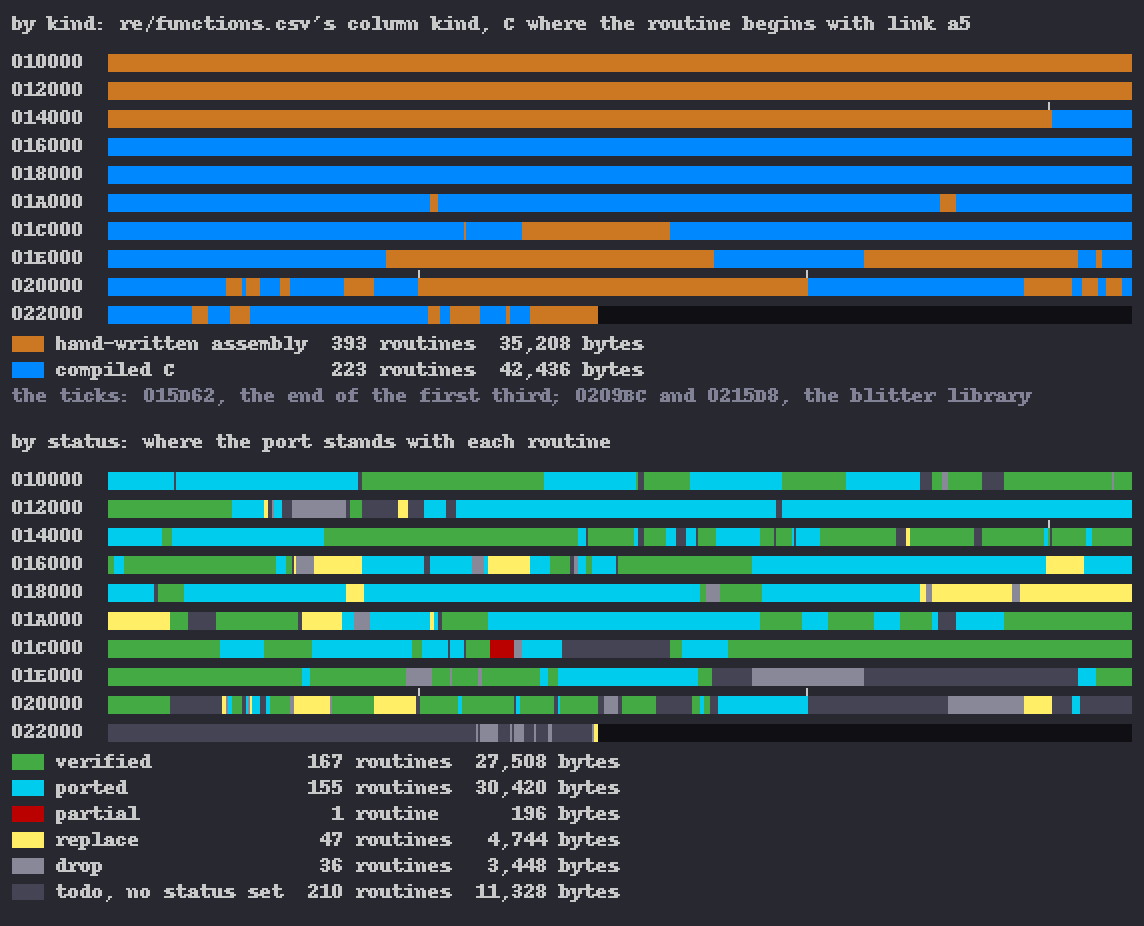This screenshot has height=926, width=1144.
Task: Click the orange hand-written assembly legend swatch
Action: pos(28,344)
